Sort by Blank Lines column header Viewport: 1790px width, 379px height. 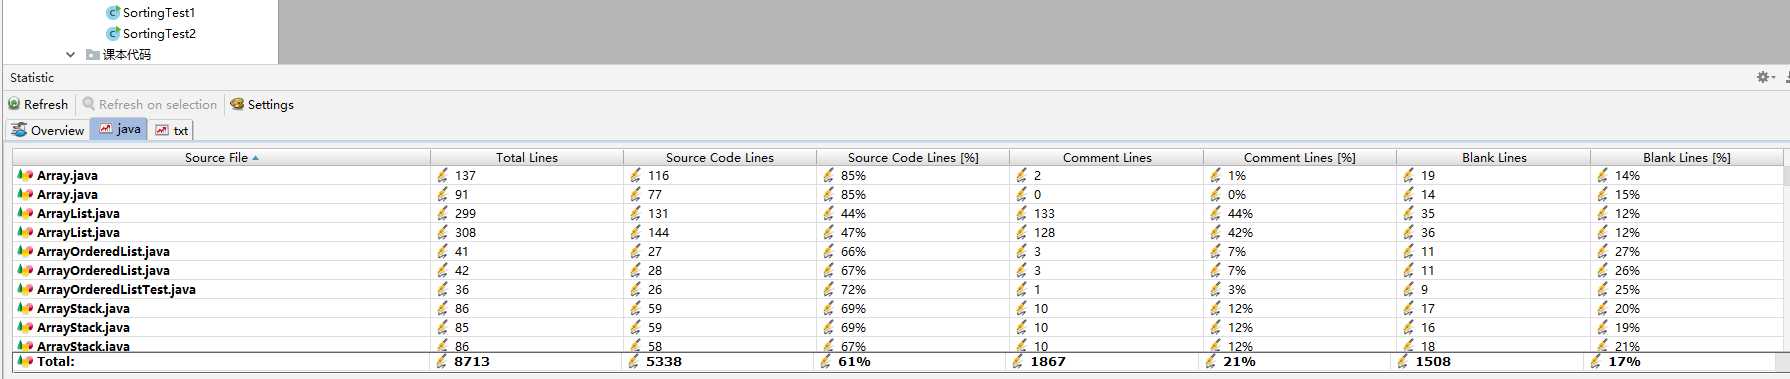click(x=1494, y=157)
